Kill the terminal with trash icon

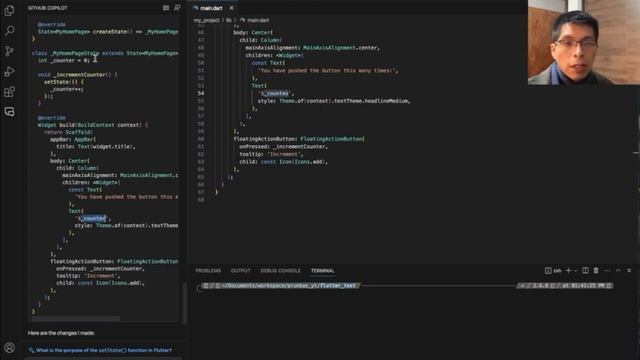596,271
